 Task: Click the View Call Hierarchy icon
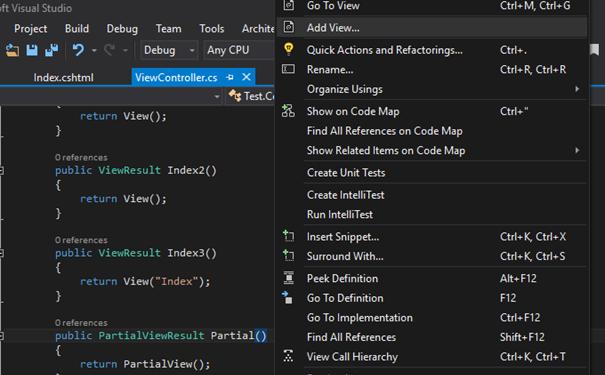point(288,356)
